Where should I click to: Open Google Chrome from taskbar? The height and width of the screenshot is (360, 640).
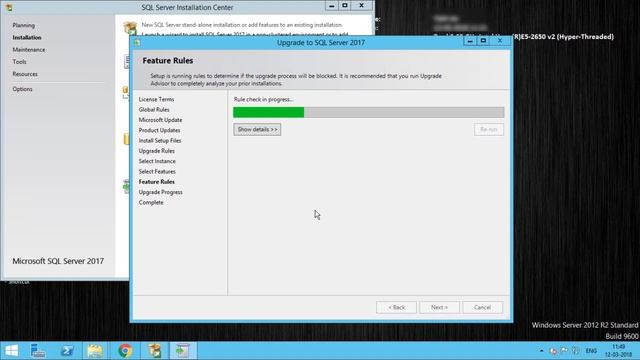point(125,351)
